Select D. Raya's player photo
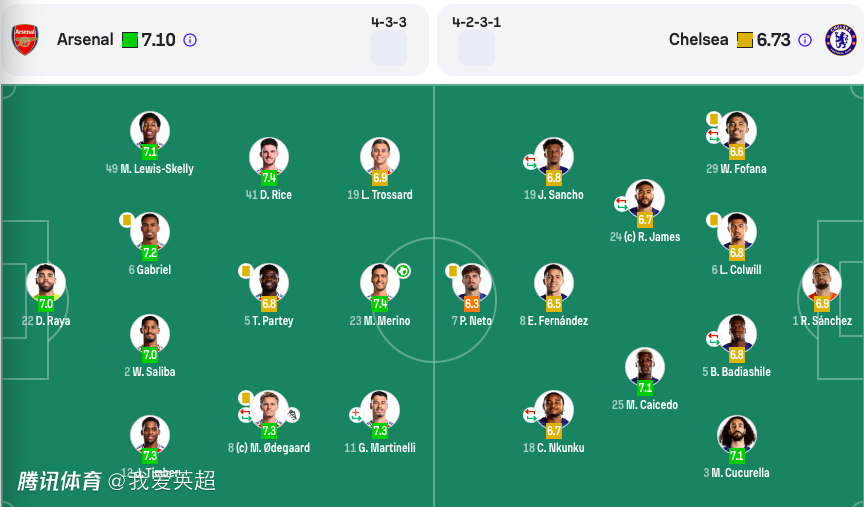864x507 pixels. [46, 282]
